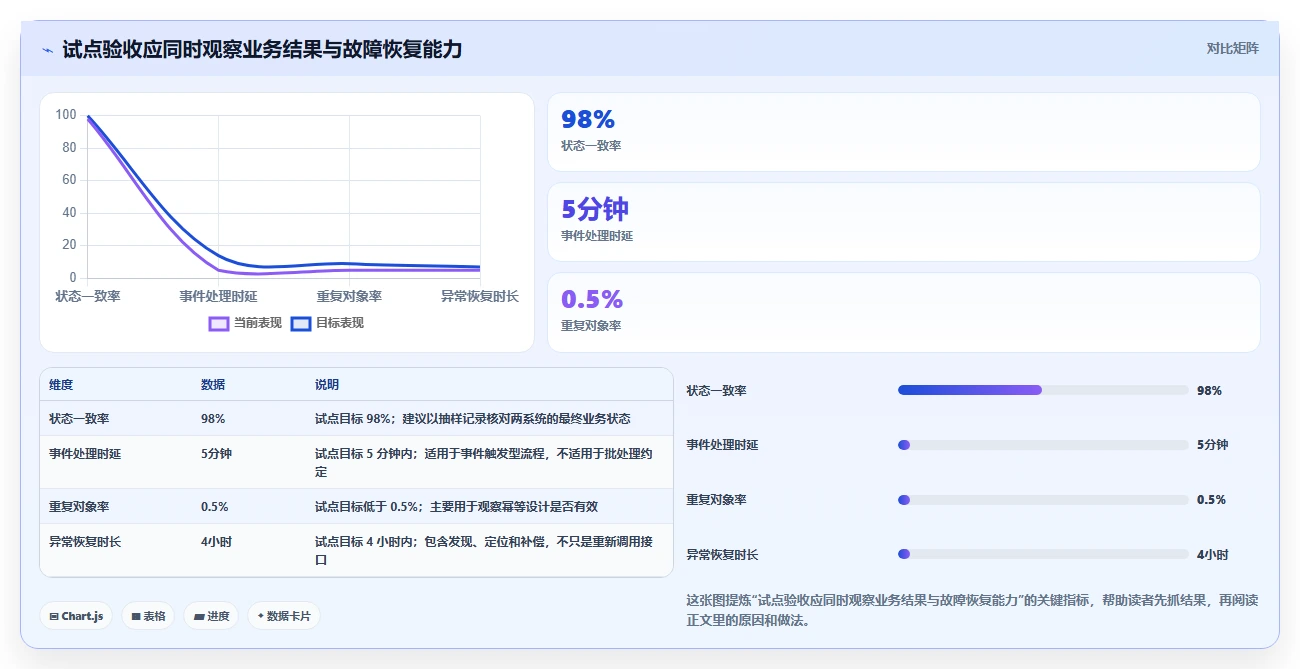
Task: Click the 数据 column header
Action: coord(213,385)
